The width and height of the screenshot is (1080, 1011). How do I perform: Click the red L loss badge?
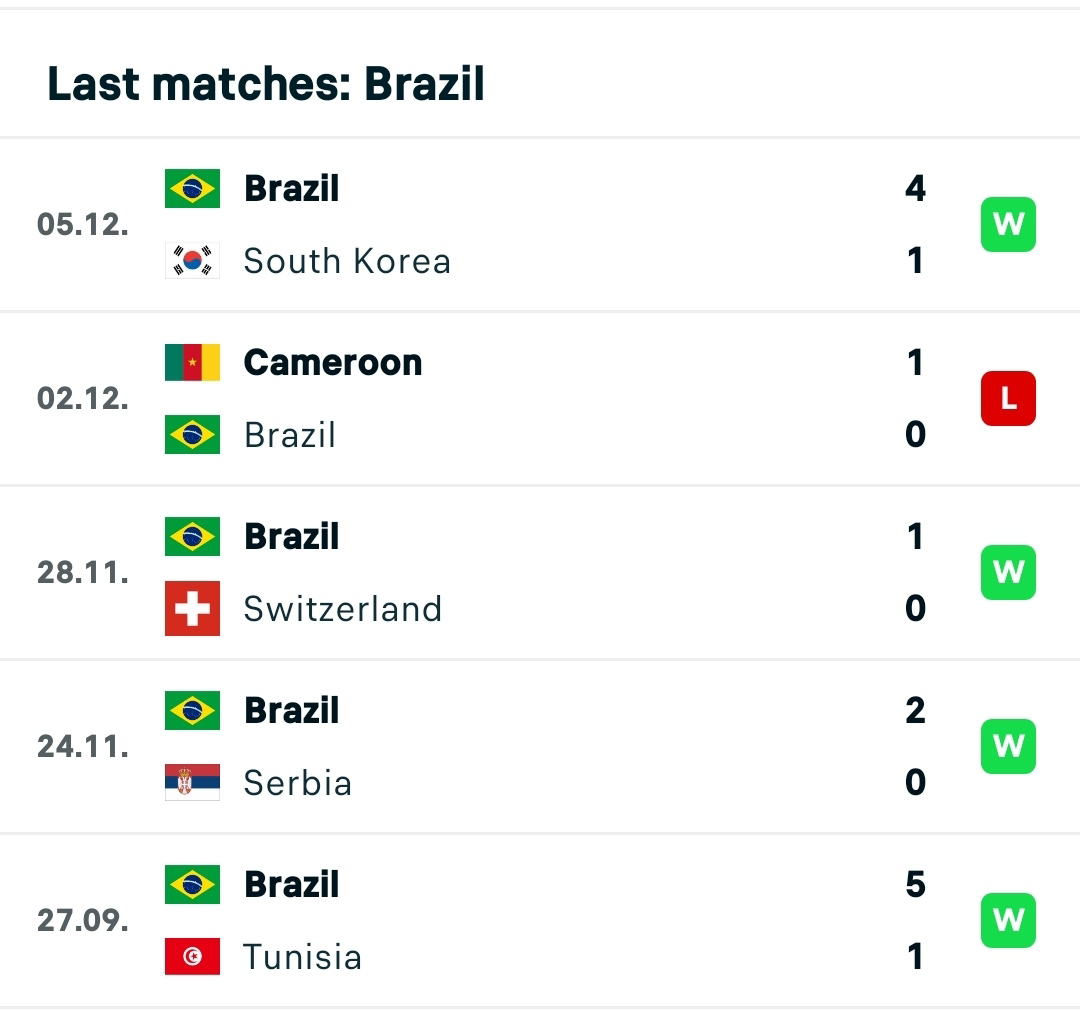tap(1008, 399)
